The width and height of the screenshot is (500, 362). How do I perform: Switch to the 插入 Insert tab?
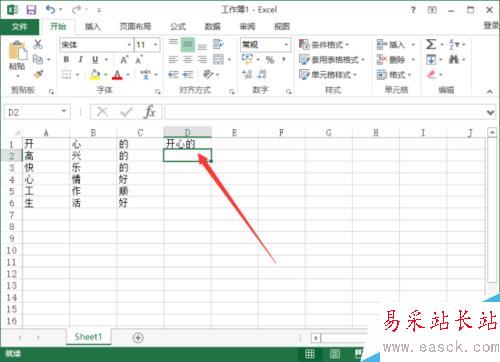93,27
